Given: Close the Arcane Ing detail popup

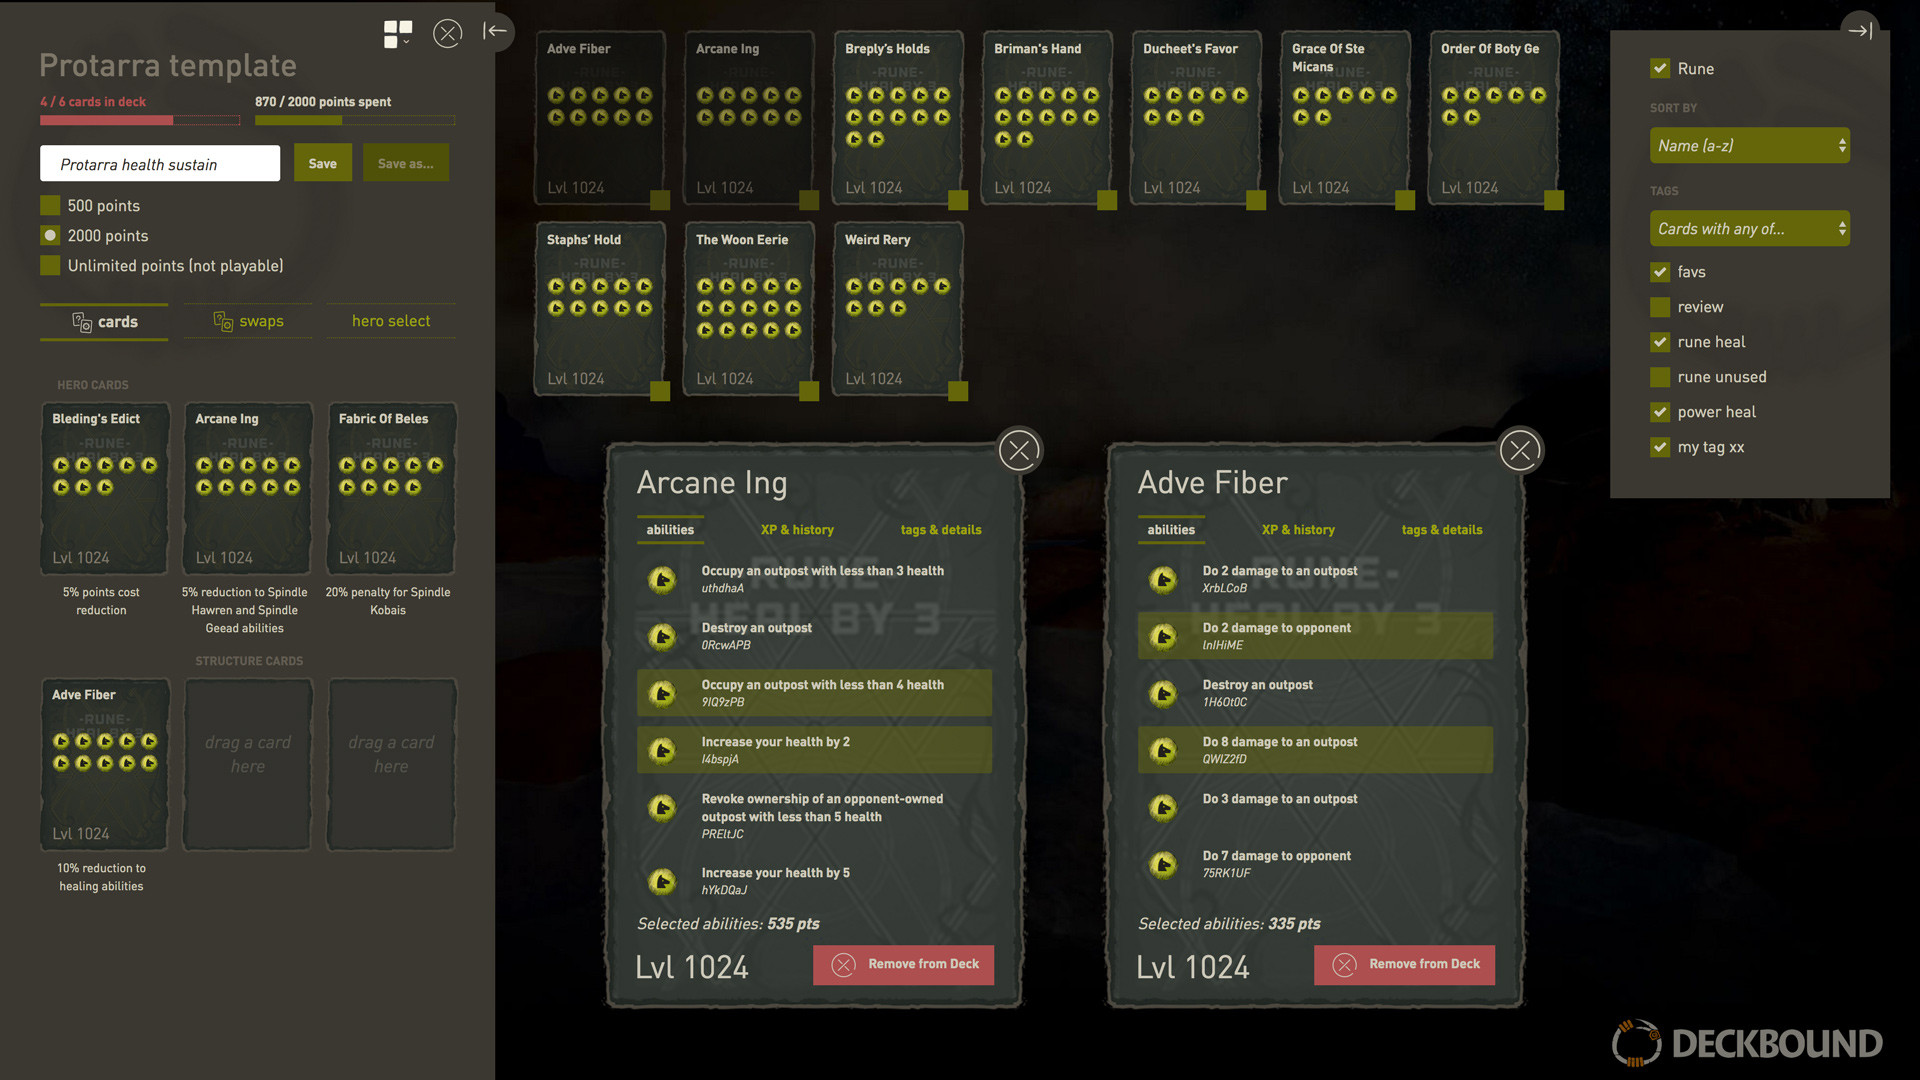Looking at the screenshot, I should tap(1019, 451).
